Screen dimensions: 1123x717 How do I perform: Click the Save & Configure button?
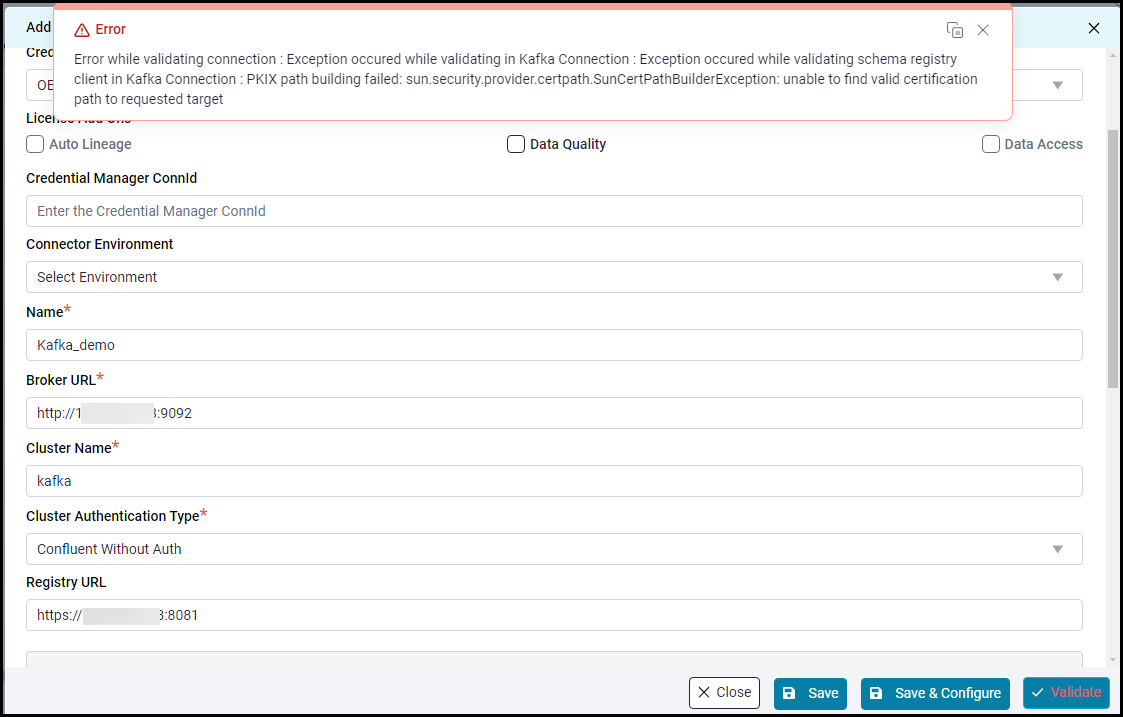pos(935,693)
